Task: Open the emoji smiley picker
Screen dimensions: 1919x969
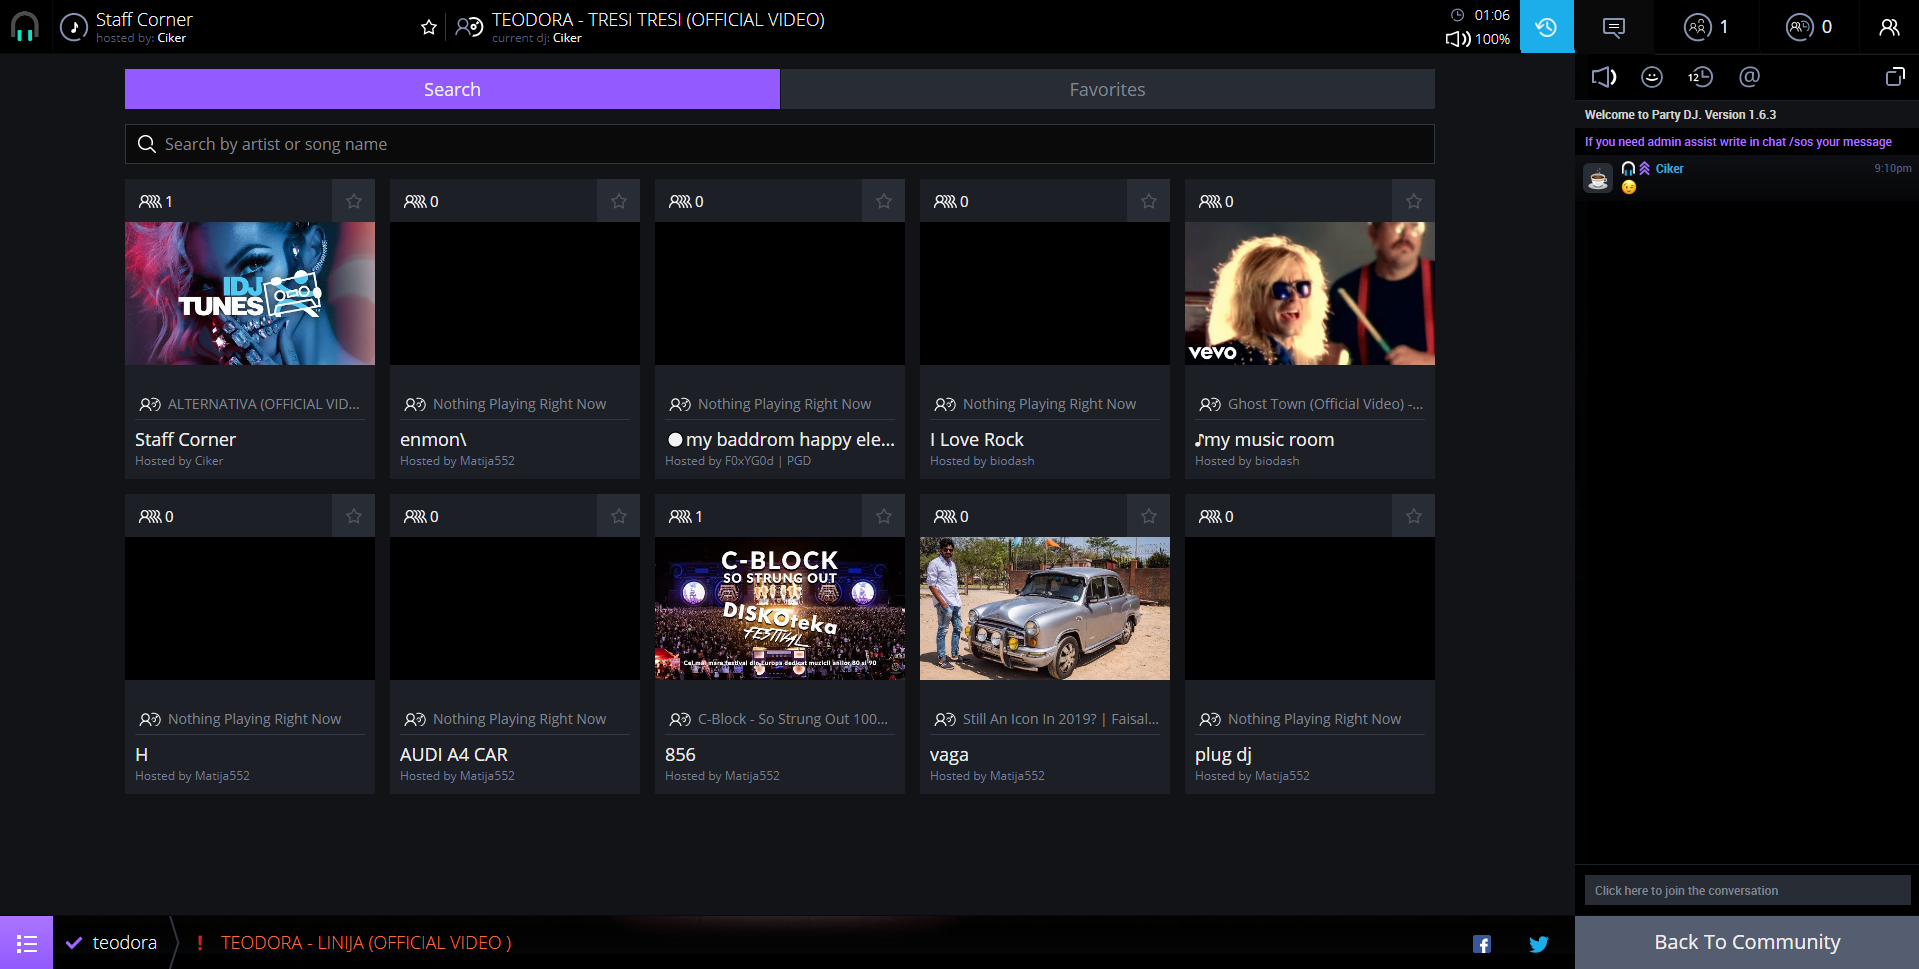Action: 1652,77
